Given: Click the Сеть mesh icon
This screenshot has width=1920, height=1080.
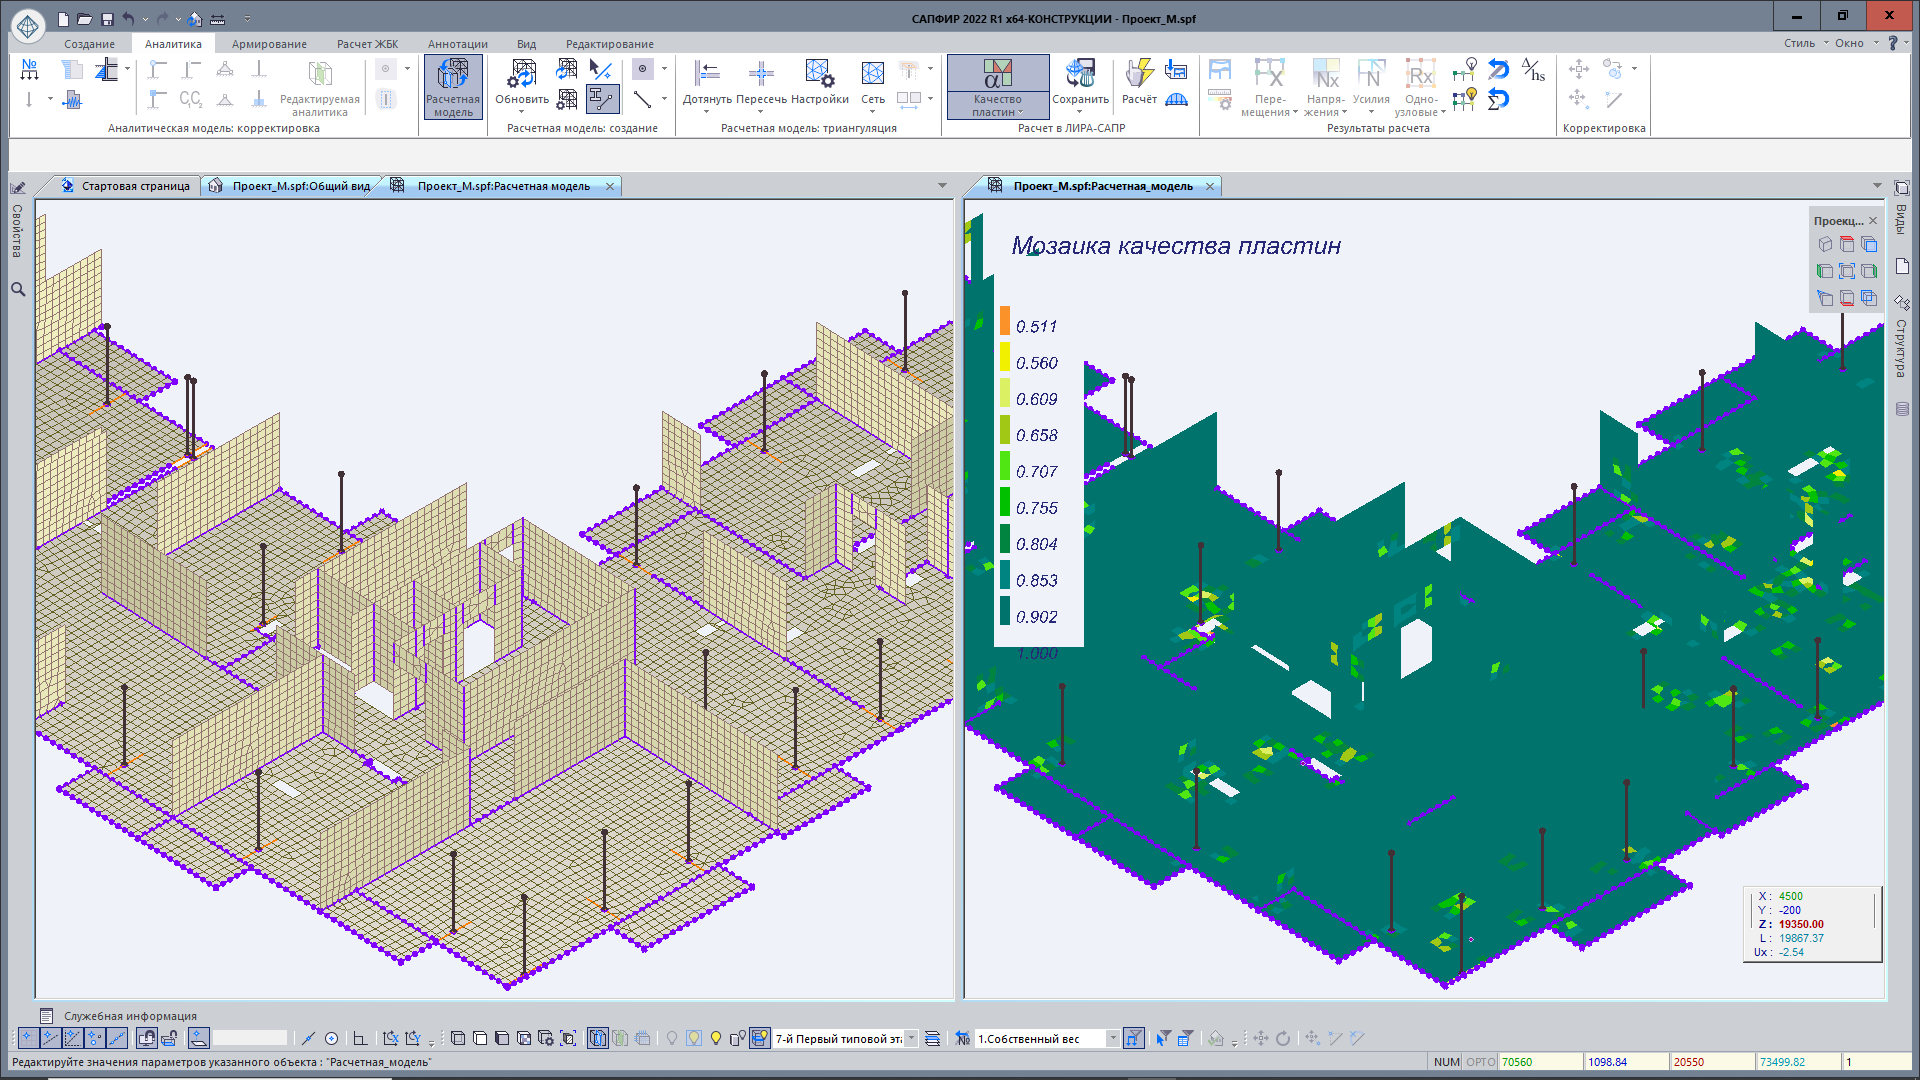Looking at the screenshot, I should [x=872, y=73].
